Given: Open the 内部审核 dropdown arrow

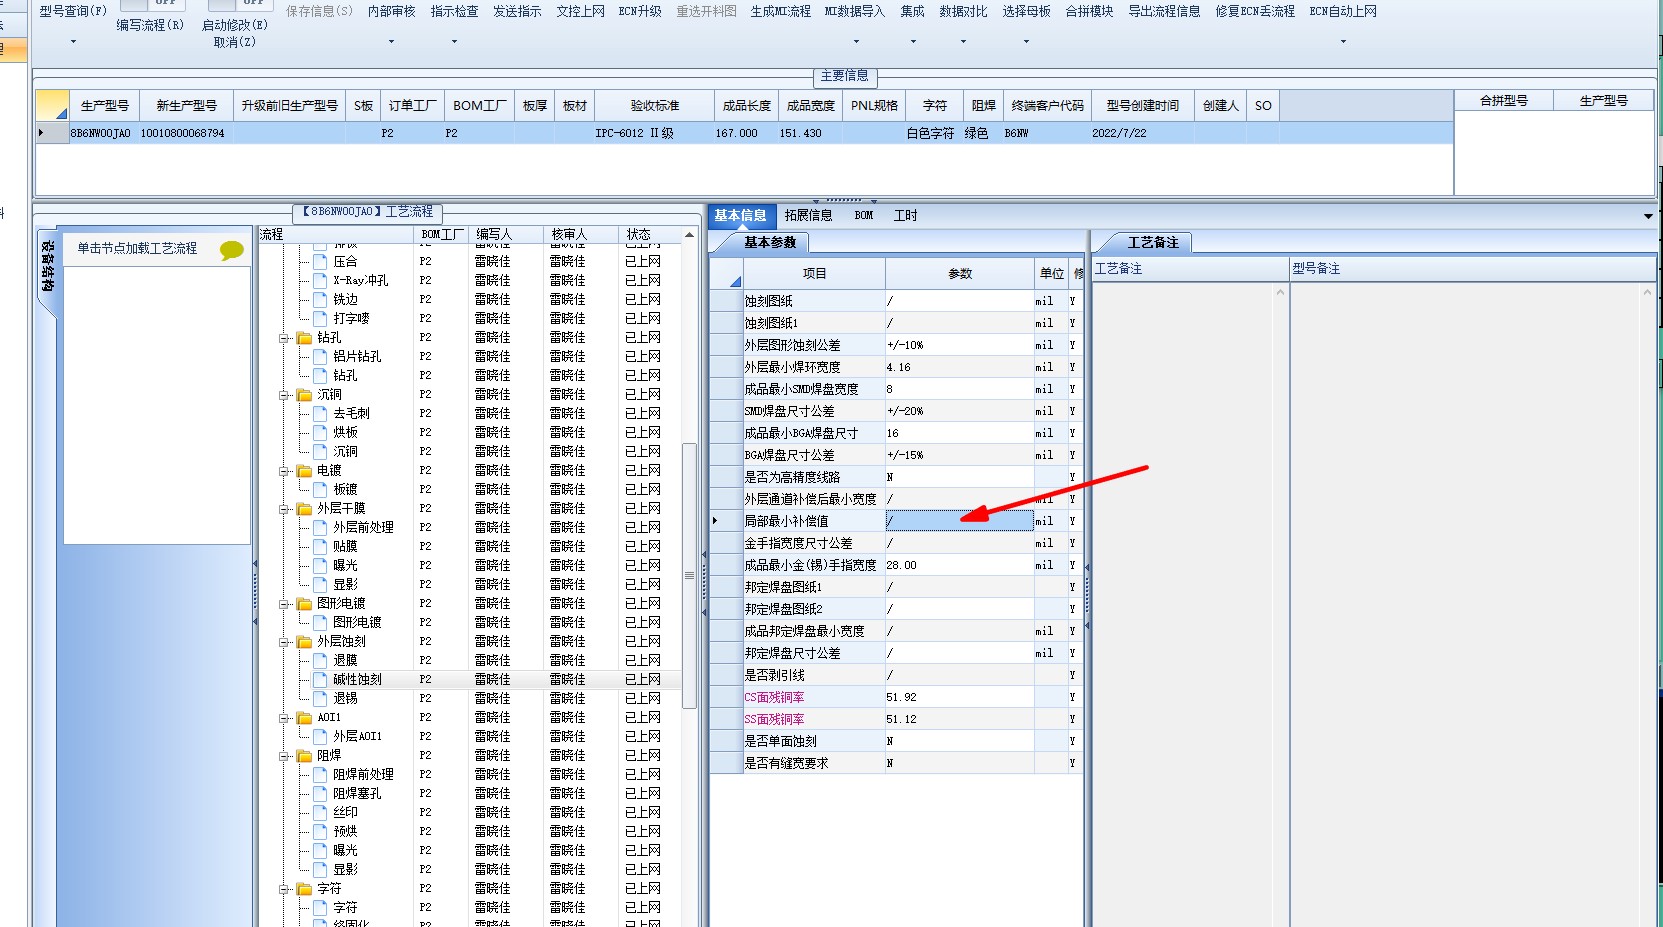Looking at the screenshot, I should [391, 42].
